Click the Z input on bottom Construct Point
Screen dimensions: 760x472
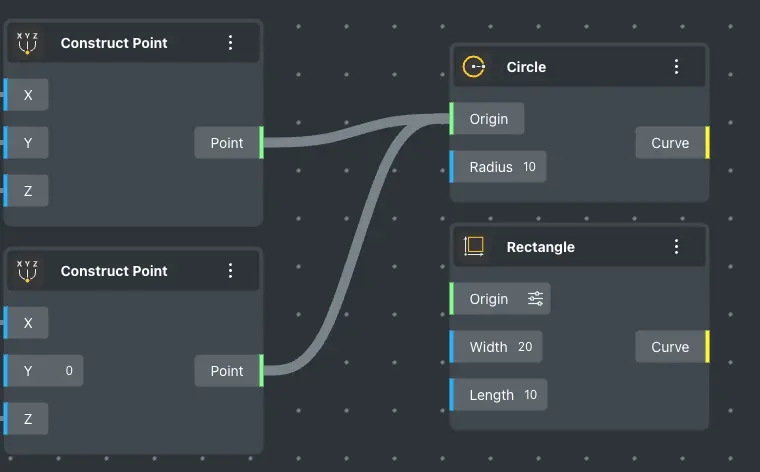(28, 419)
